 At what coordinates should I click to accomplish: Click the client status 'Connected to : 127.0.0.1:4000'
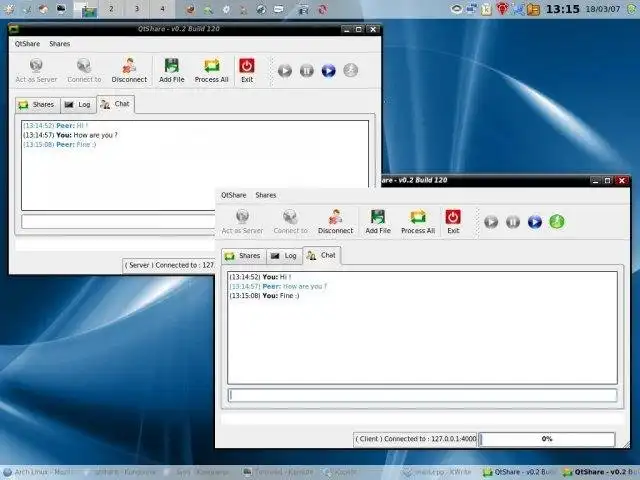pos(415,439)
